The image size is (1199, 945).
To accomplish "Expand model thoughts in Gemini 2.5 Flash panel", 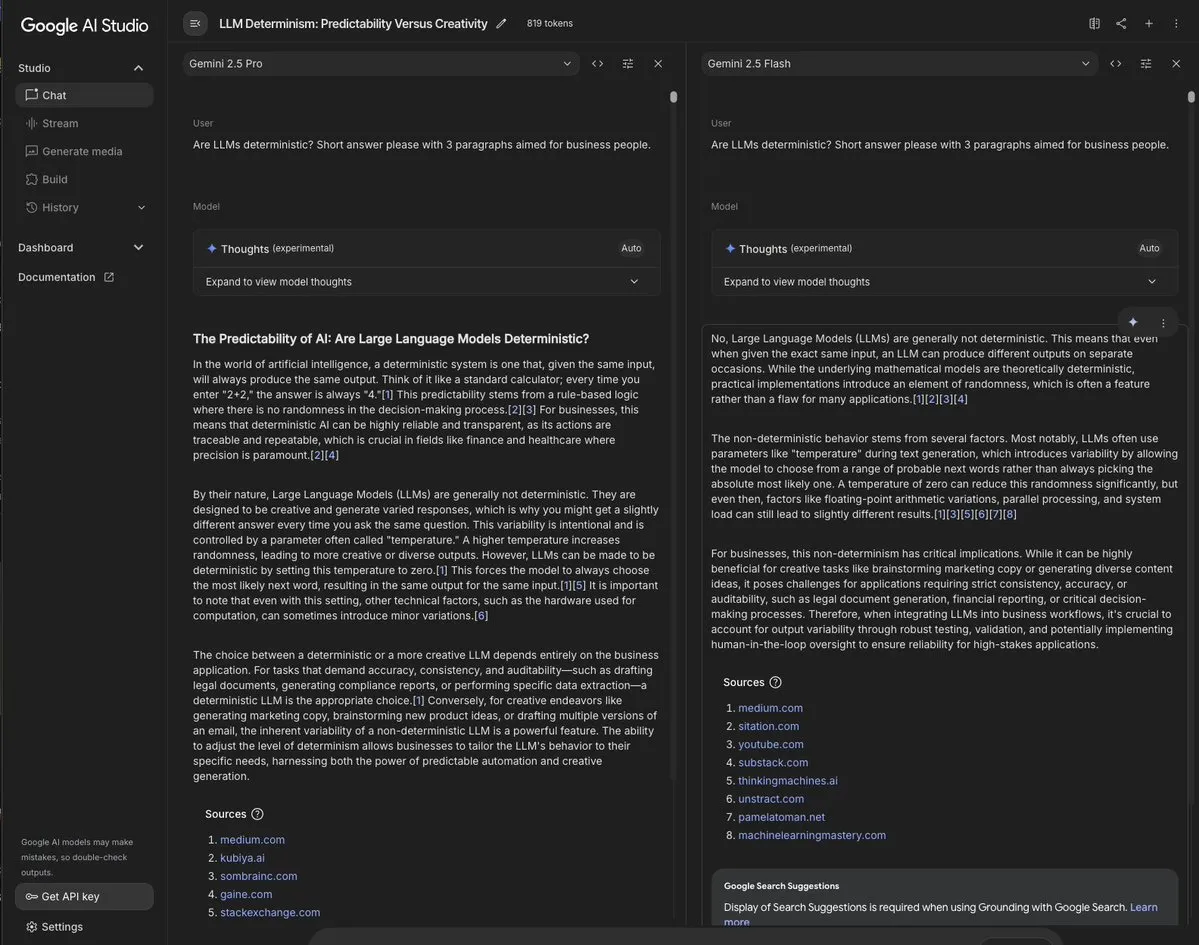I will click(944, 282).
